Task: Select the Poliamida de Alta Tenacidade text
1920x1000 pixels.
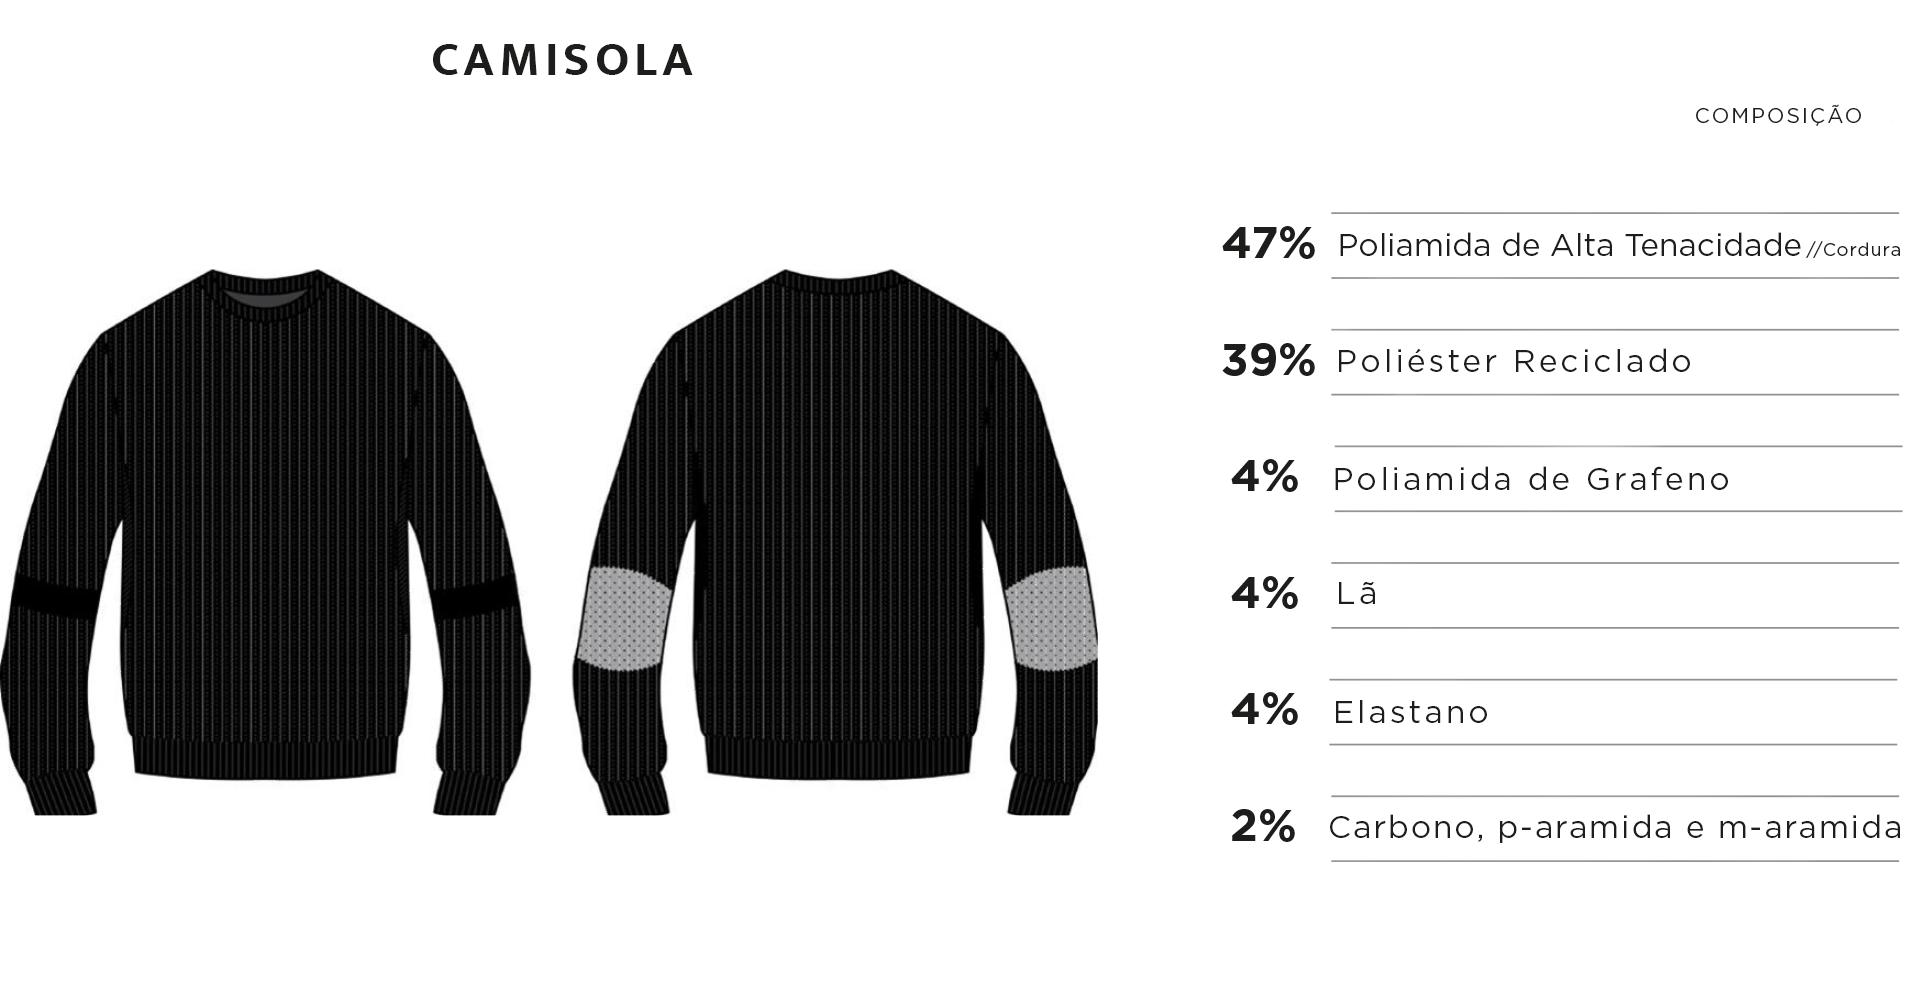Action: pyautogui.click(x=1568, y=245)
